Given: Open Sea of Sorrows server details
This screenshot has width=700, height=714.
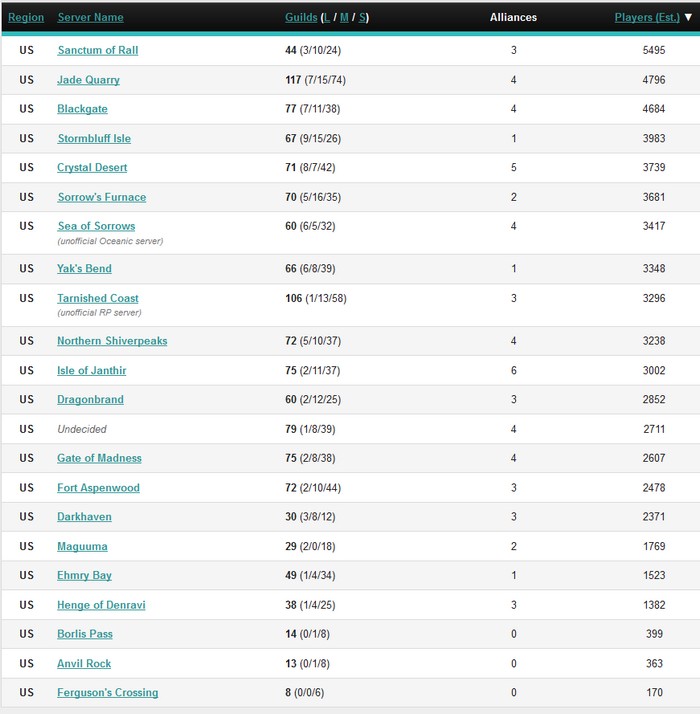Looking at the screenshot, I should point(96,226).
